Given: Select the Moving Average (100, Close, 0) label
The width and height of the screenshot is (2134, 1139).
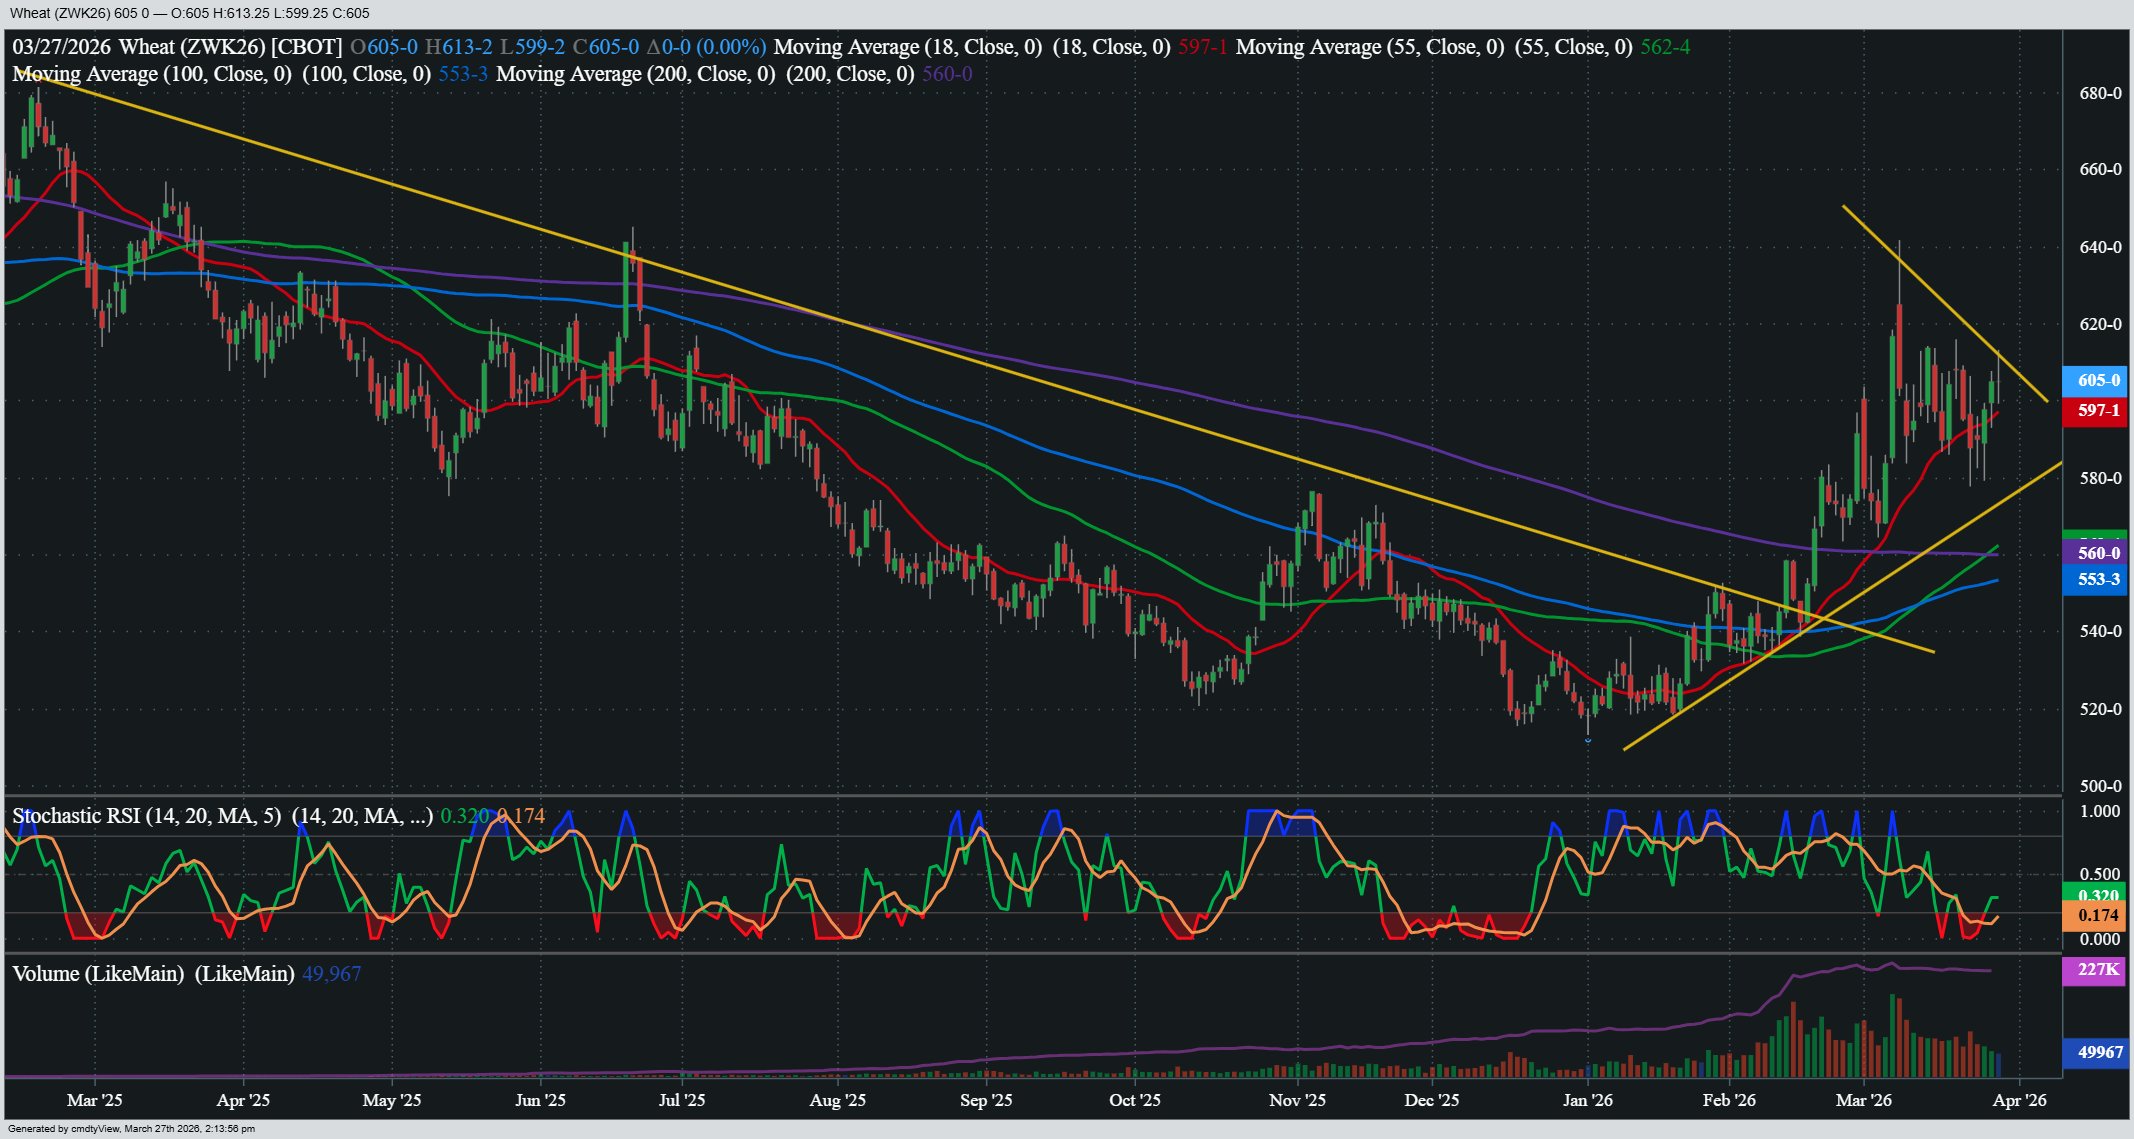Looking at the screenshot, I should pyautogui.click(x=152, y=74).
